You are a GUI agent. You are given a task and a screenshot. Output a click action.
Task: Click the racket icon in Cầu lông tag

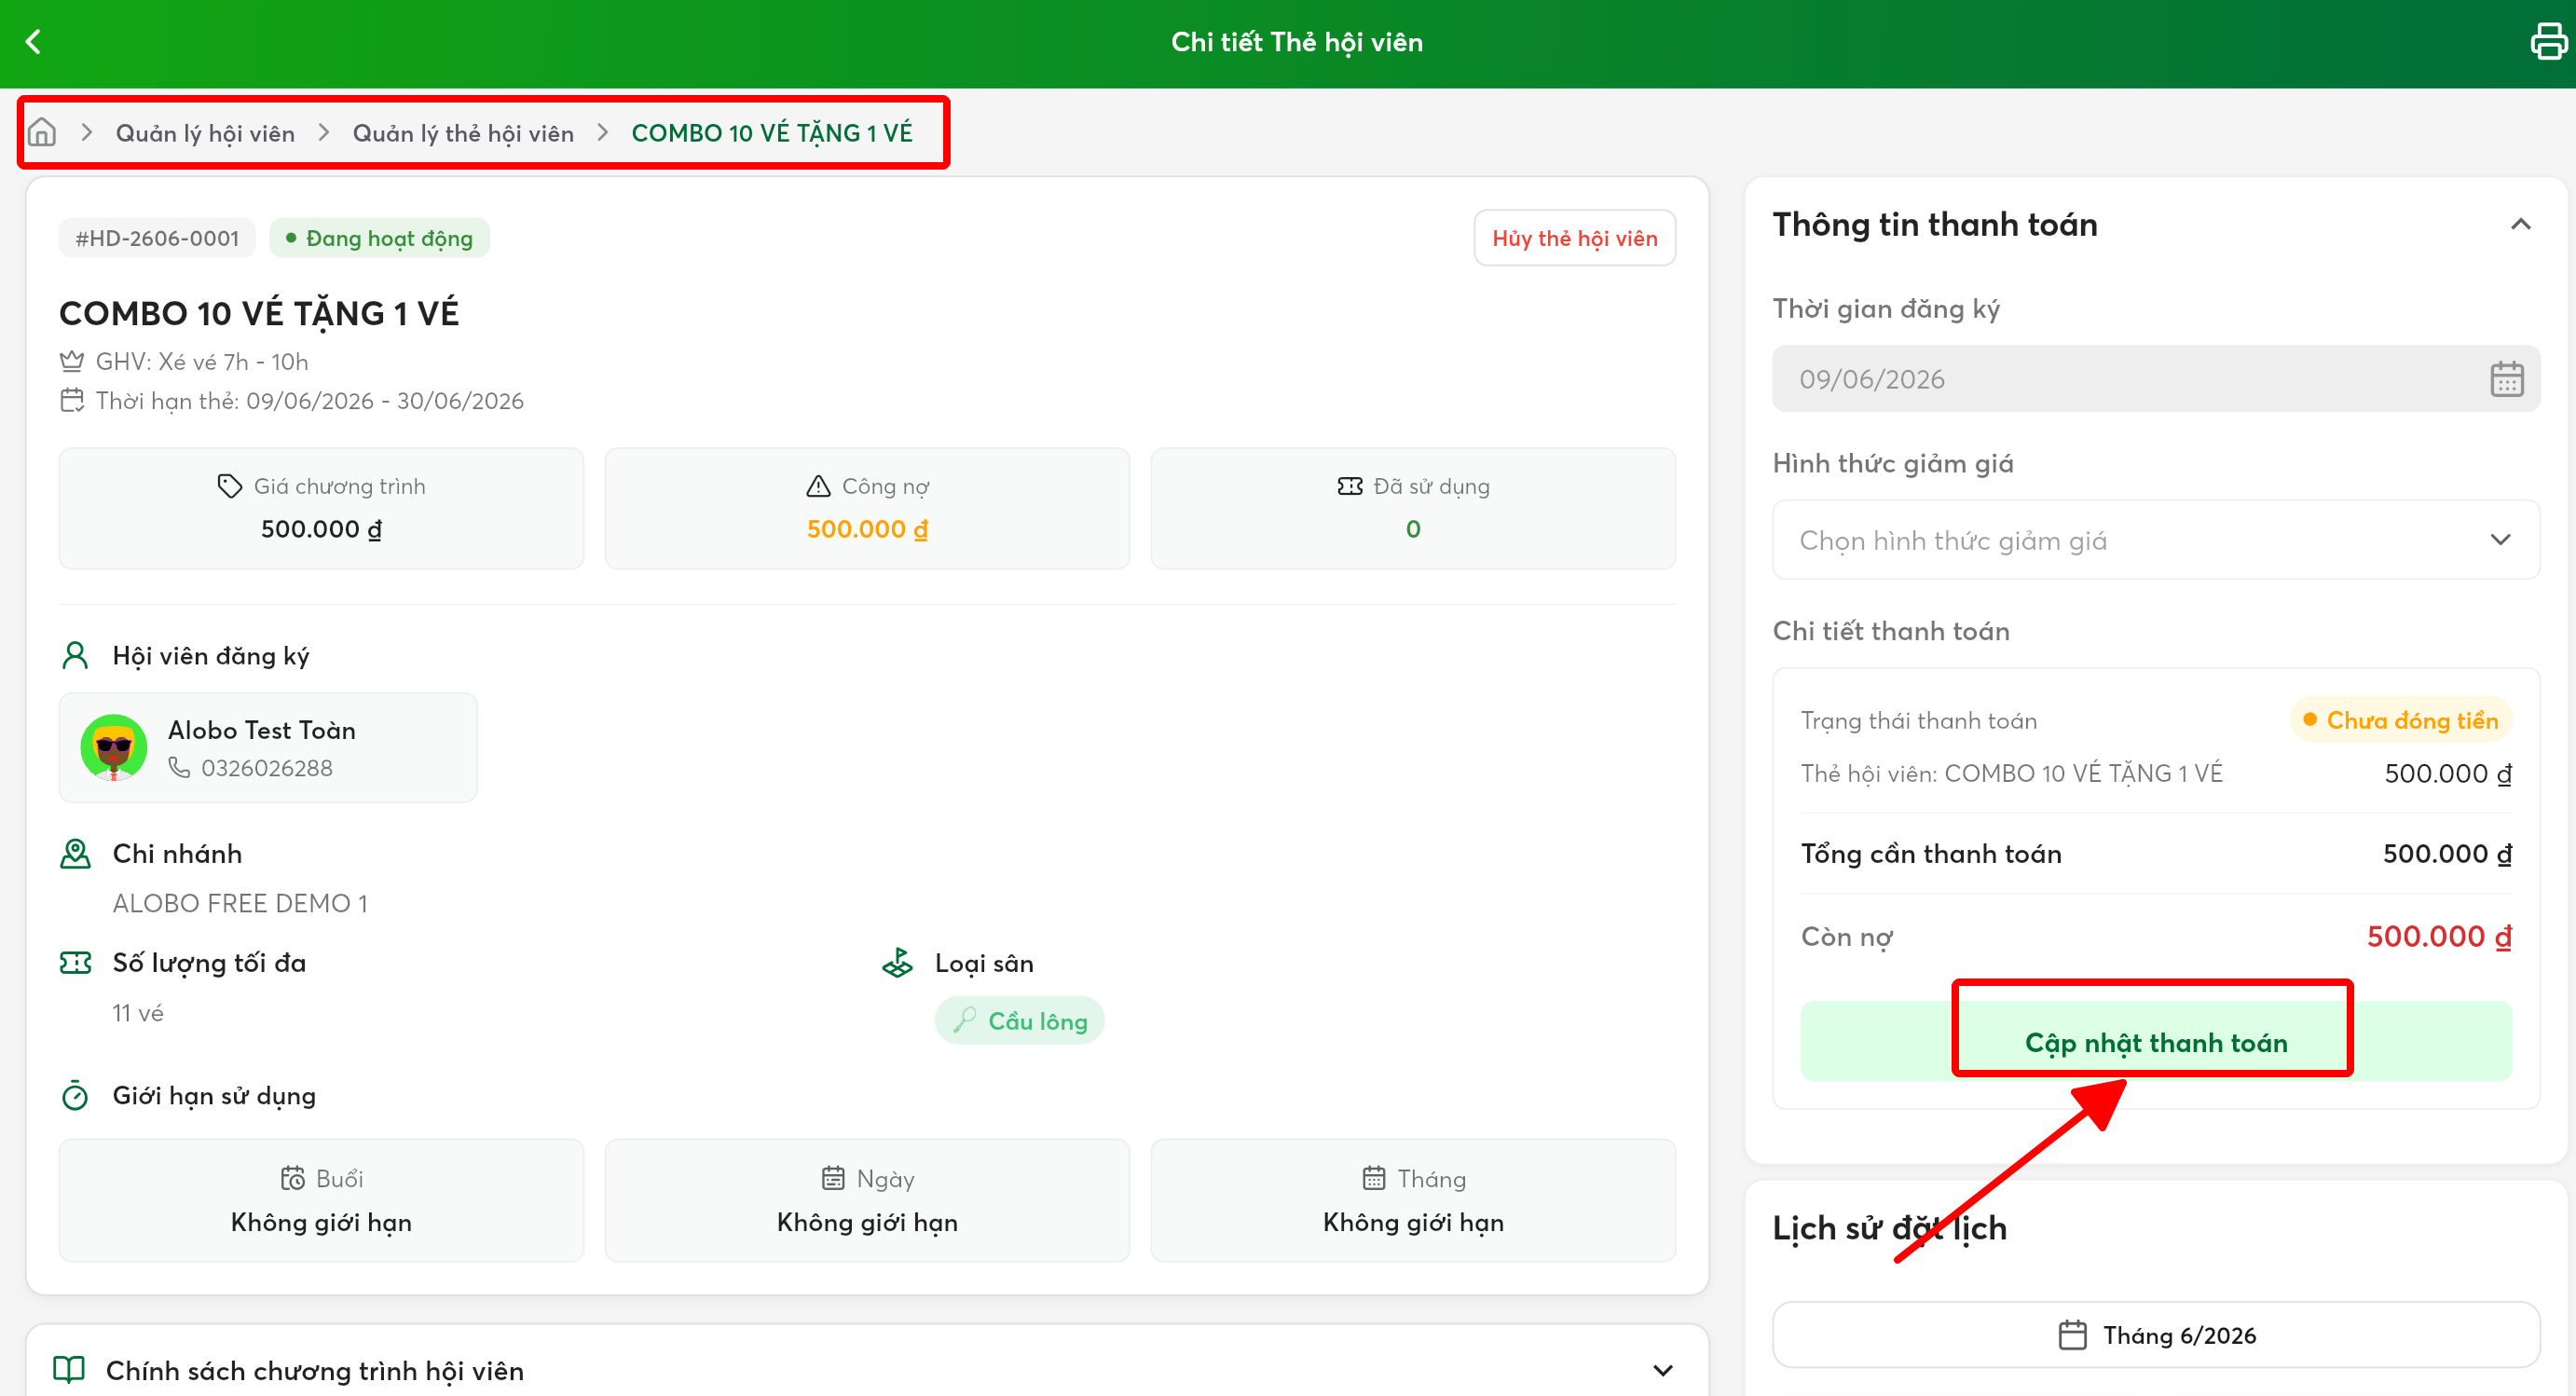pos(964,1020)
